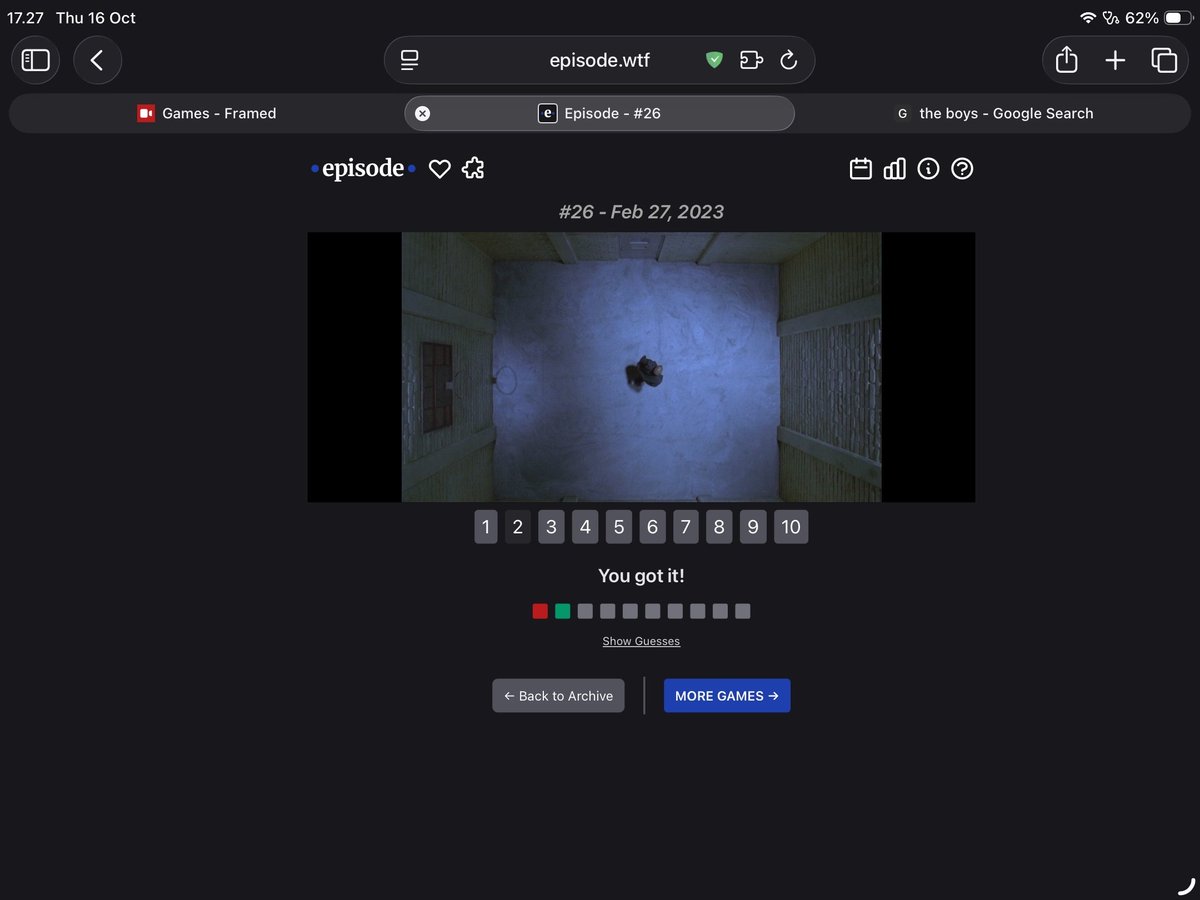This screenshot has height=900, width=1200.
Task: View the statistics bar chart icon
Action: coord(895,169)
